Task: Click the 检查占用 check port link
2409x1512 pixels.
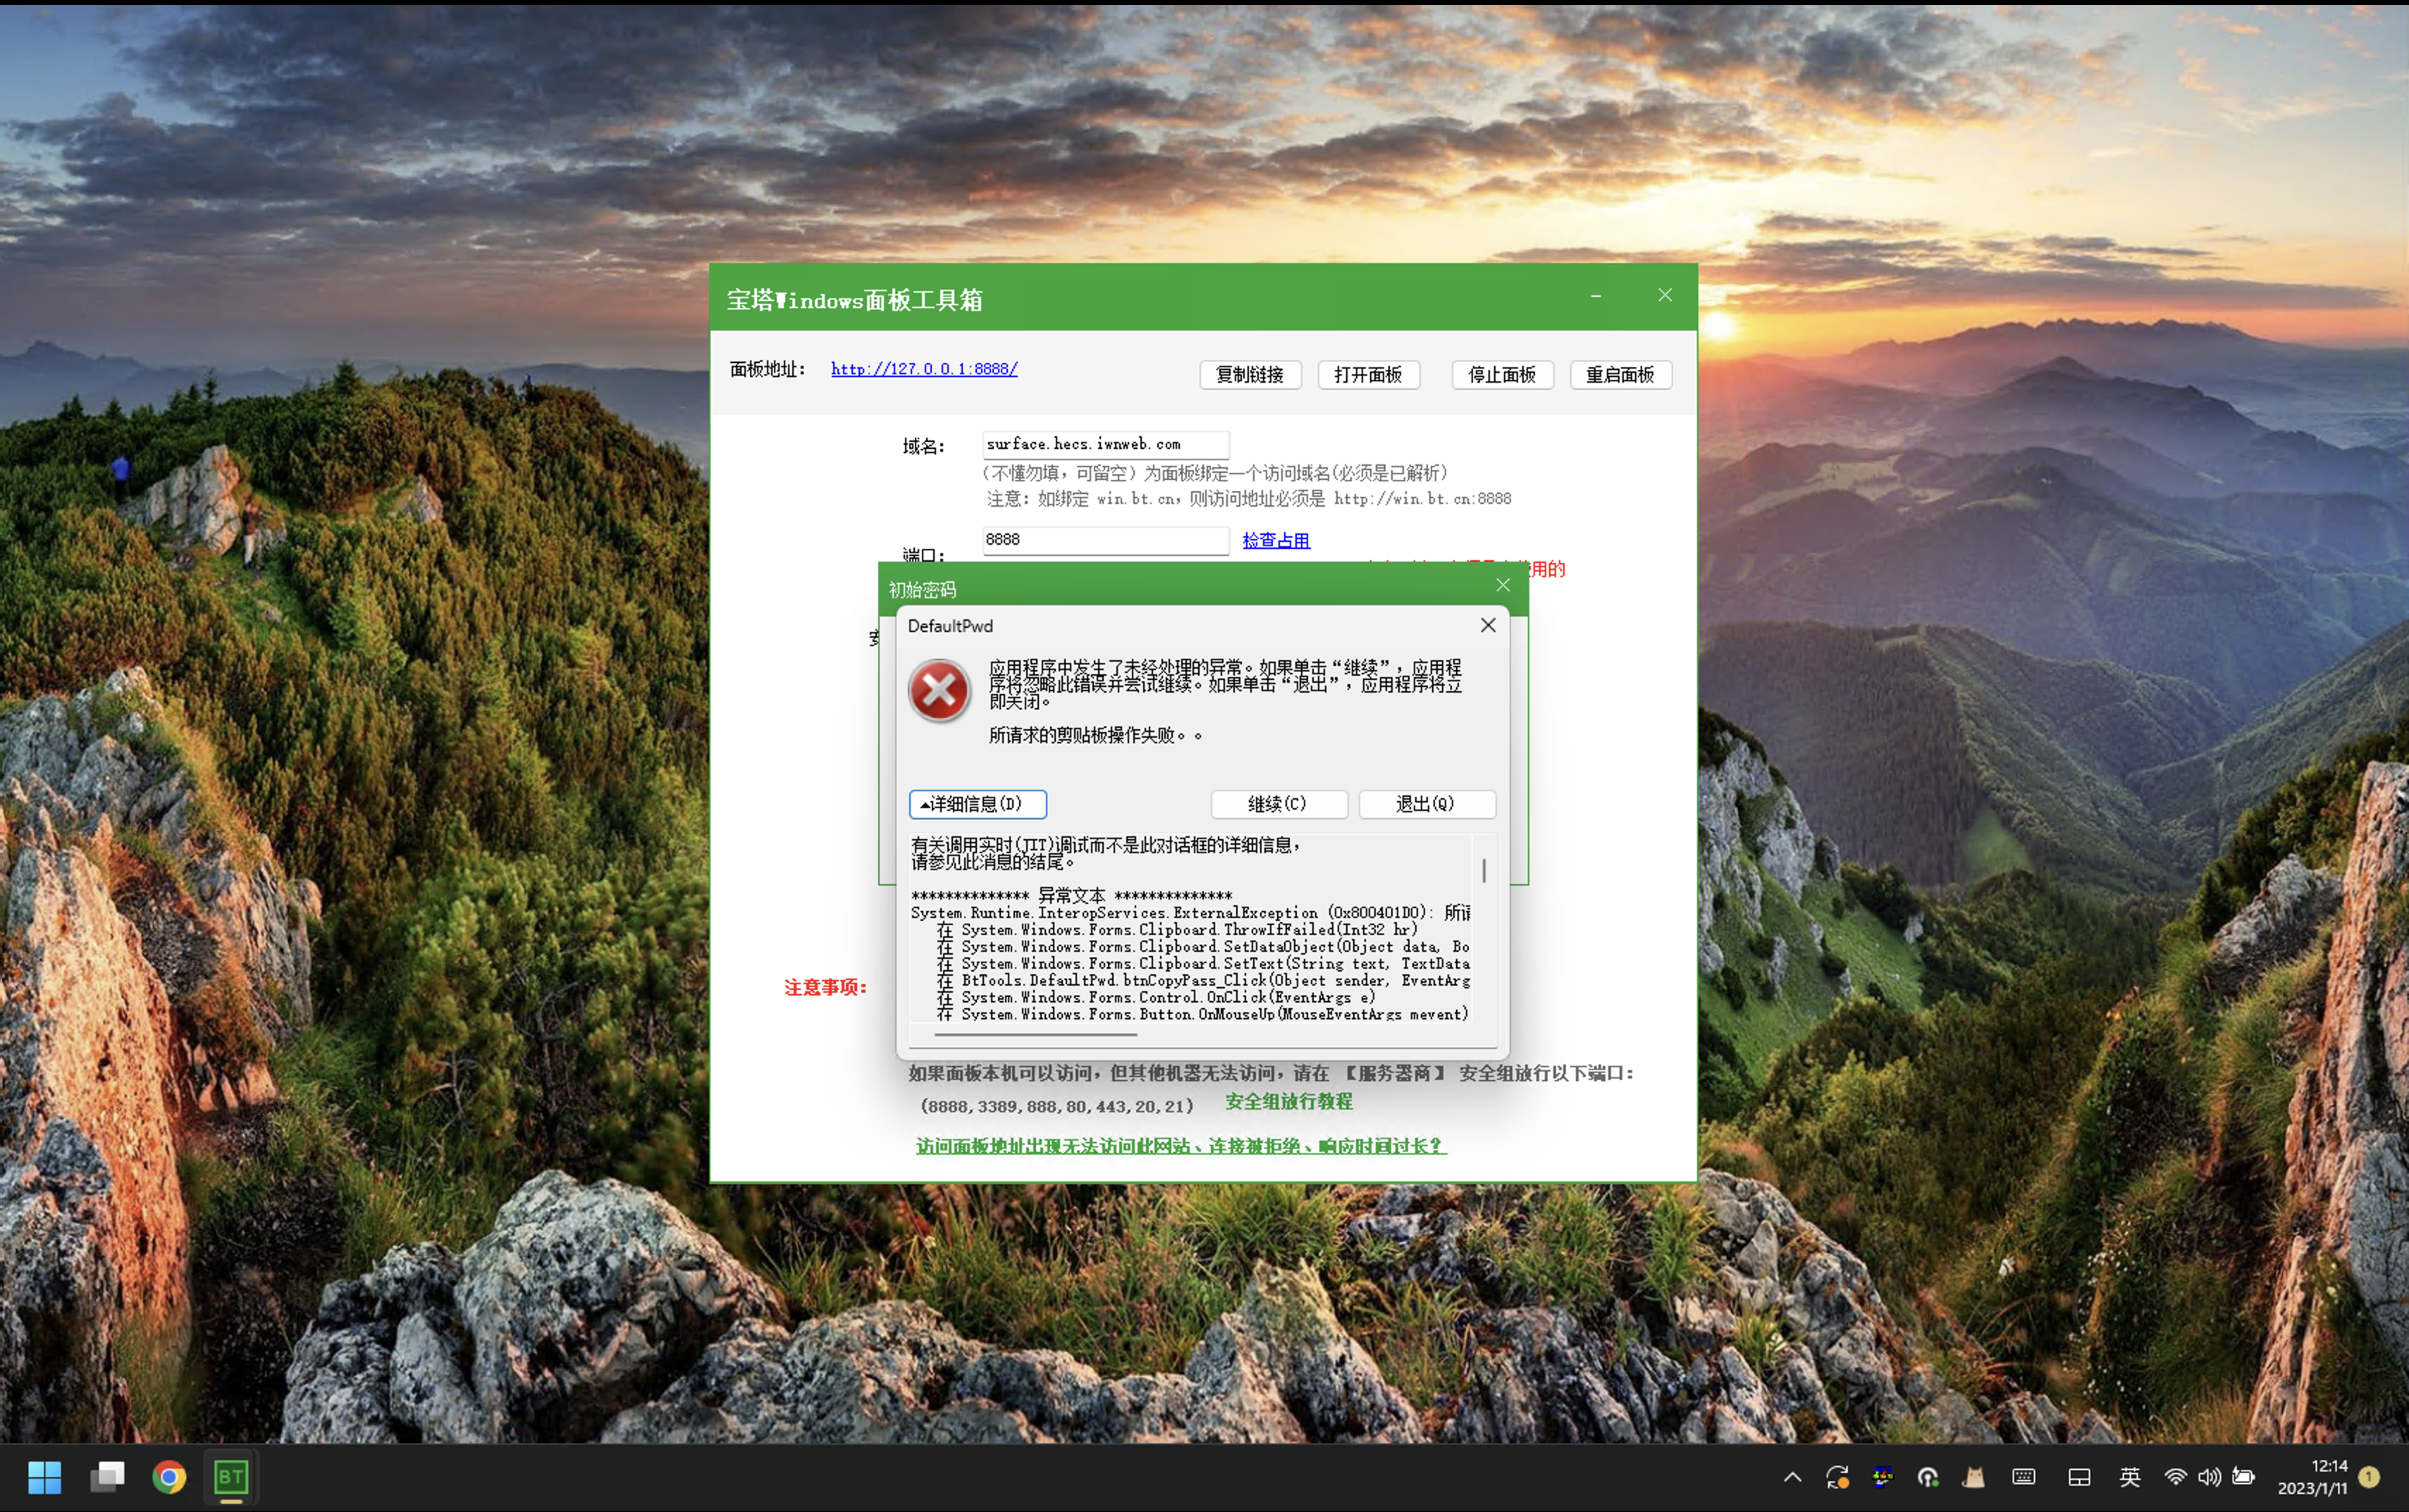Action: pyautogui.click(x=1276, y=540)
